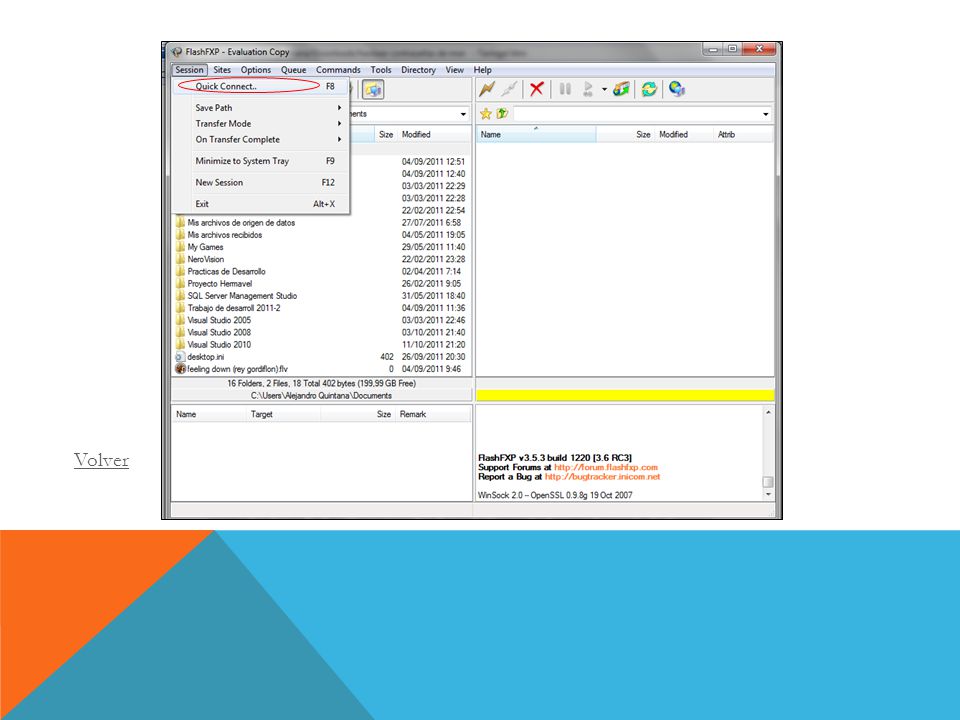Choose Quick Connect from the Session menu
This screenshot has height=720, width=960.
coord(261,86)
